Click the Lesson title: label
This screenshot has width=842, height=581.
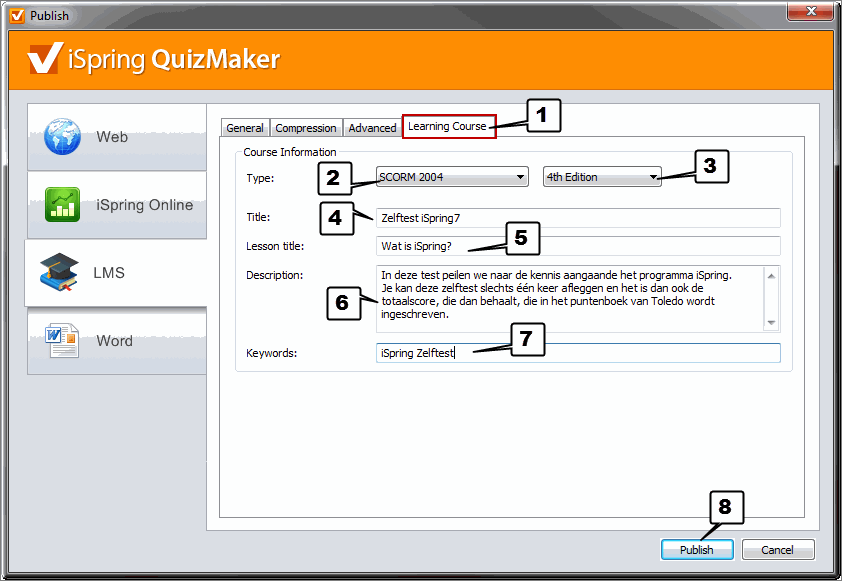tap(275, 246)
